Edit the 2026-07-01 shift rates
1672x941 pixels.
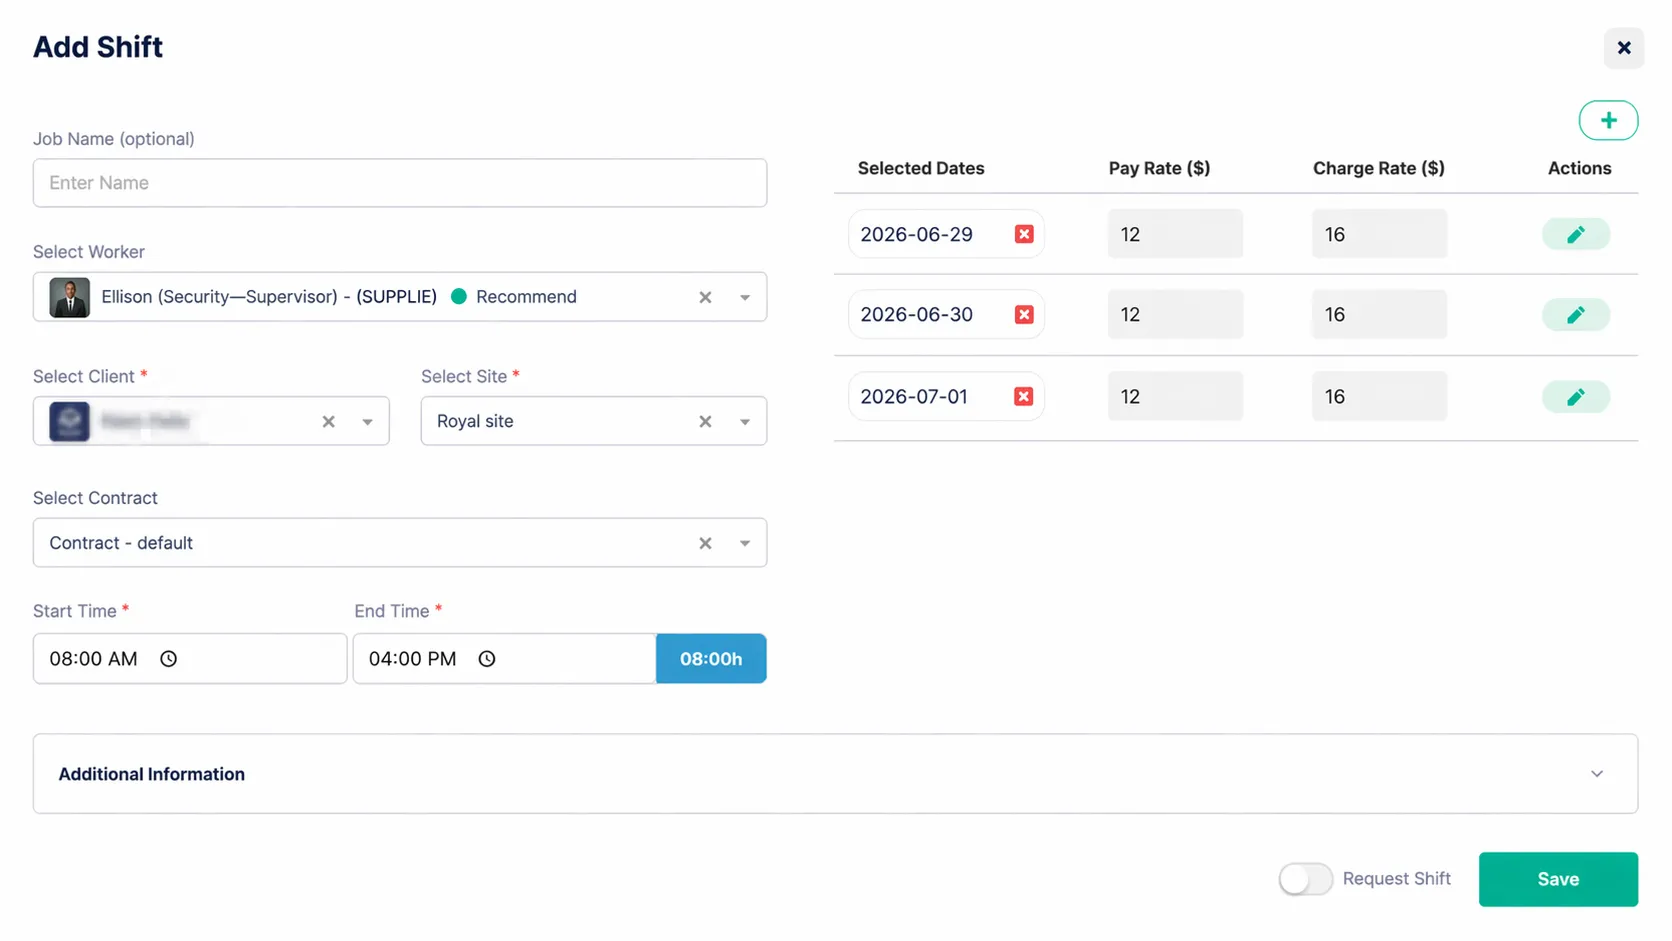pos(1575,397)
